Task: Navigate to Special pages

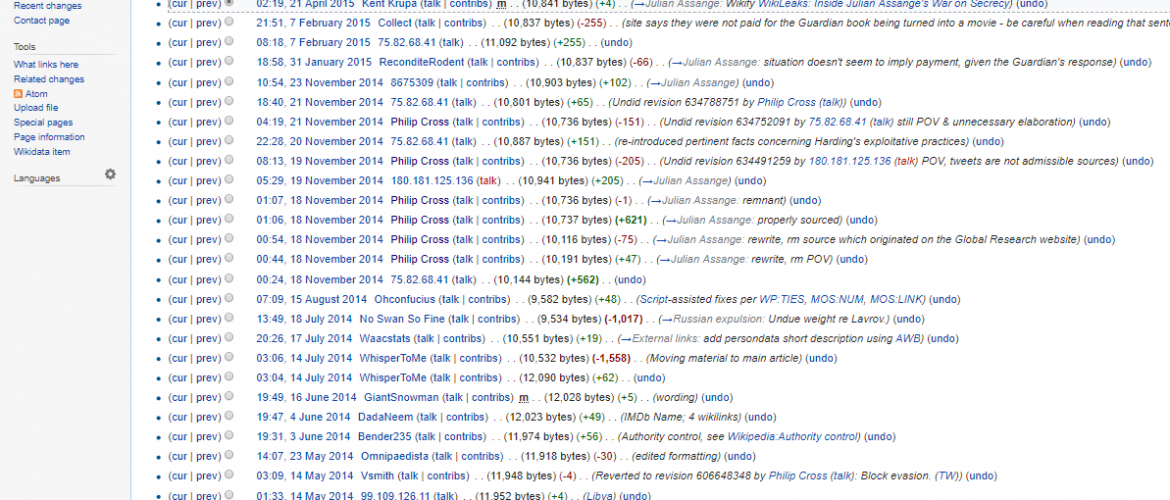Action: pos(42,123)
